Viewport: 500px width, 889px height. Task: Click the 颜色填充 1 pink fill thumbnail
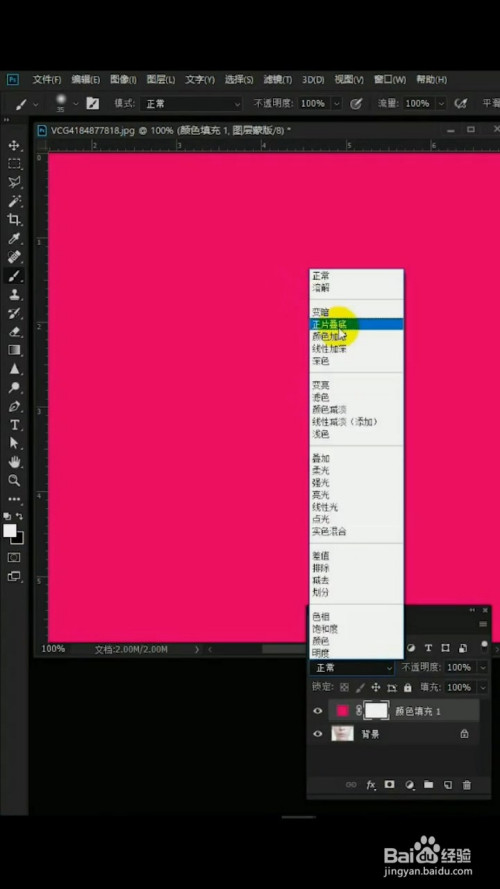pos(342,711)
